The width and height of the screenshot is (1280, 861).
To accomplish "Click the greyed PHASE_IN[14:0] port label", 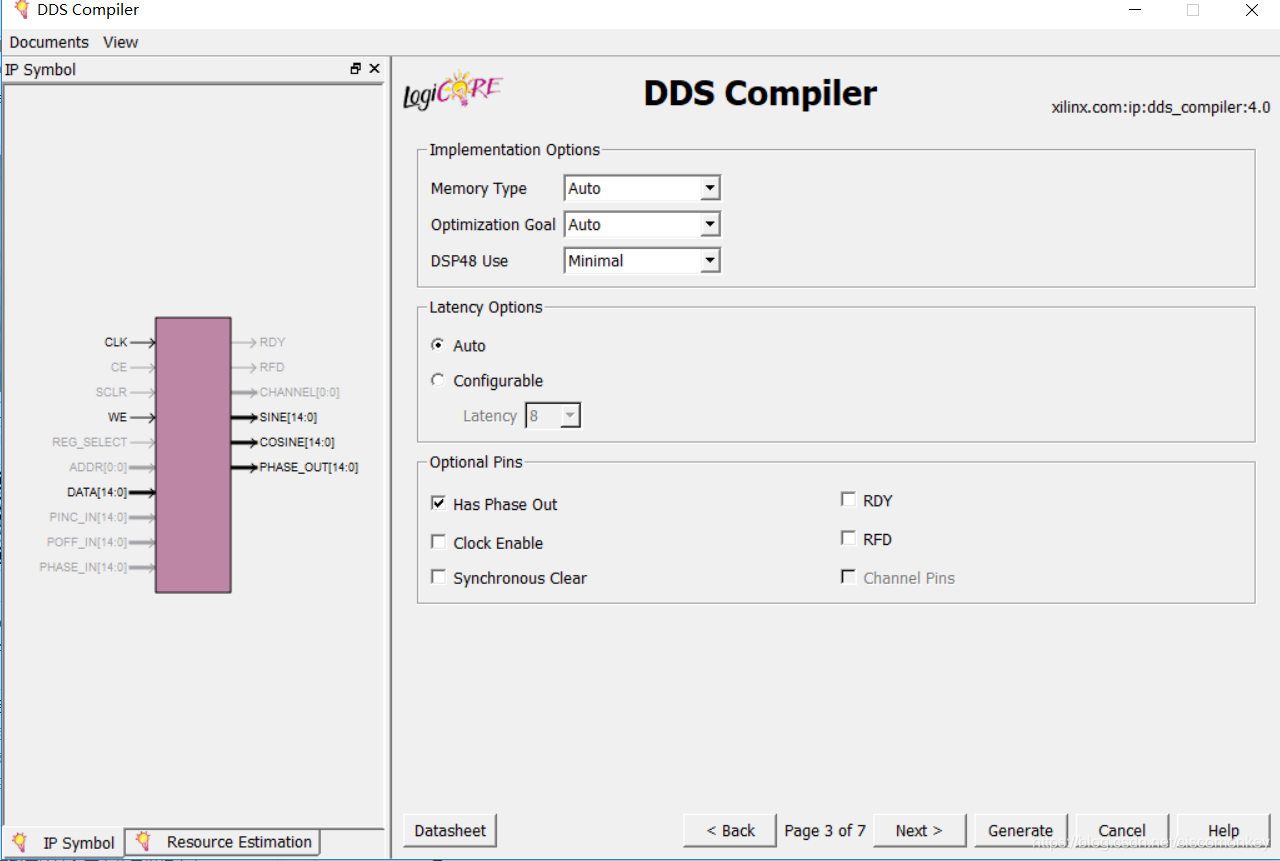I will [x=83, y=567].
